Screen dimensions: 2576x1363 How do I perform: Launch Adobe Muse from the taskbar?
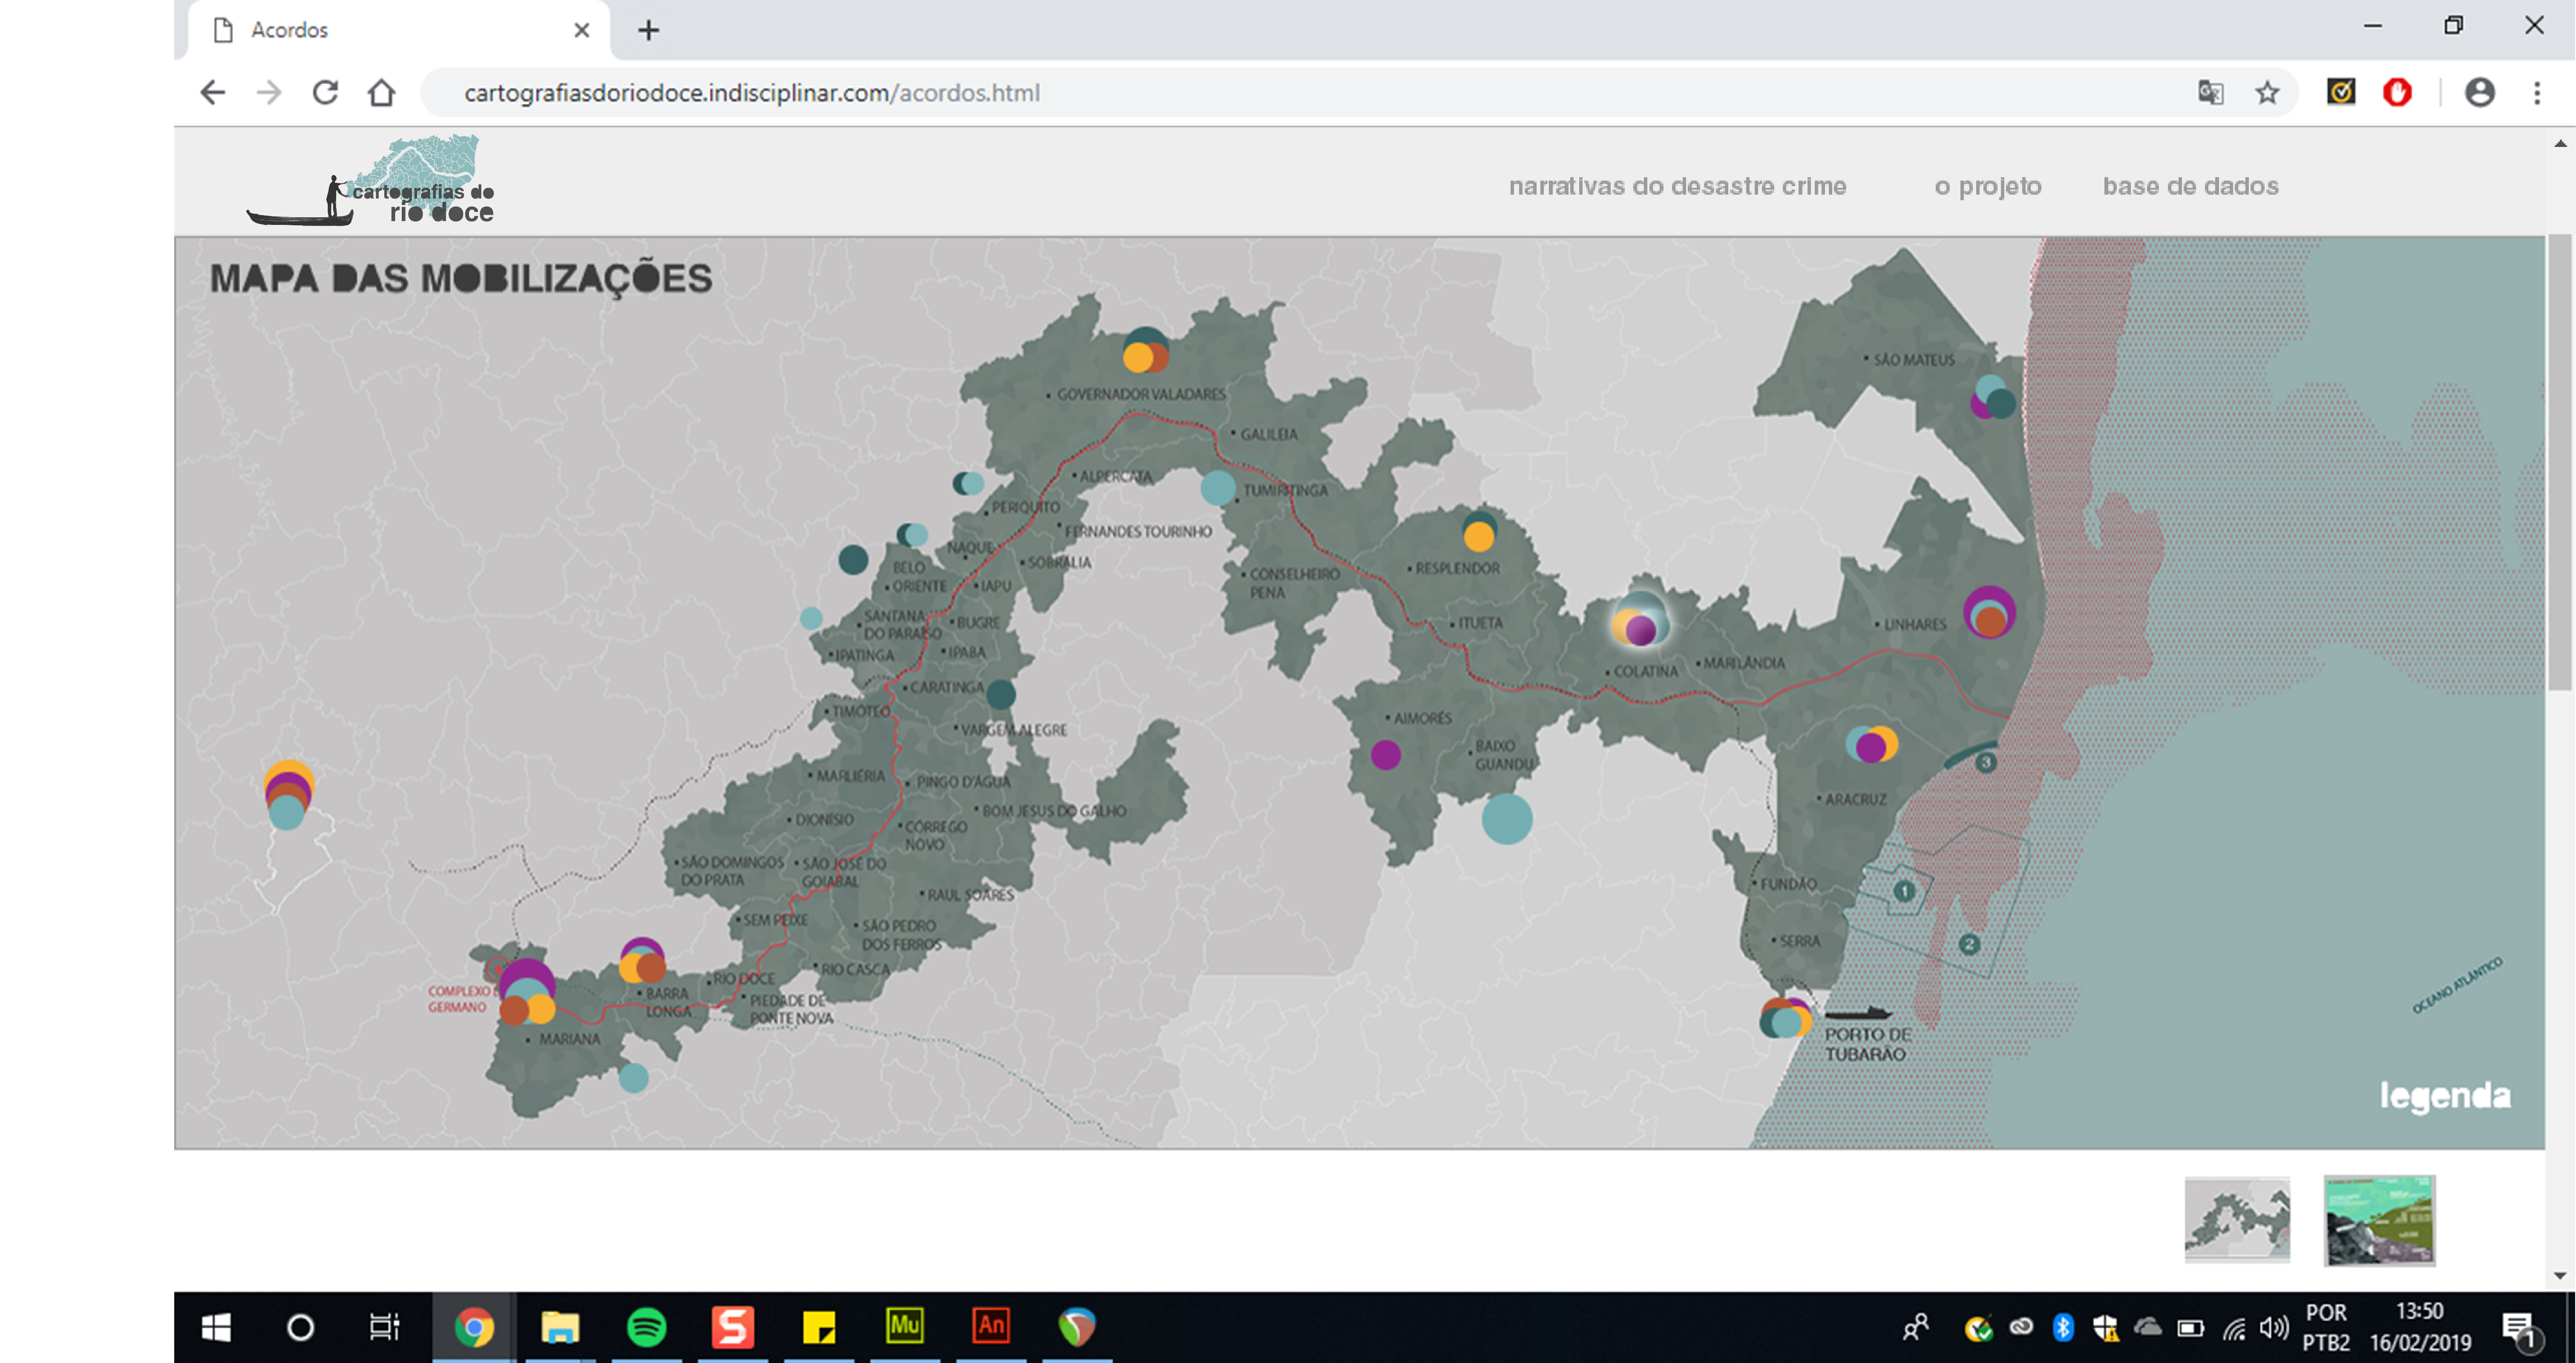click(904, 1327)
